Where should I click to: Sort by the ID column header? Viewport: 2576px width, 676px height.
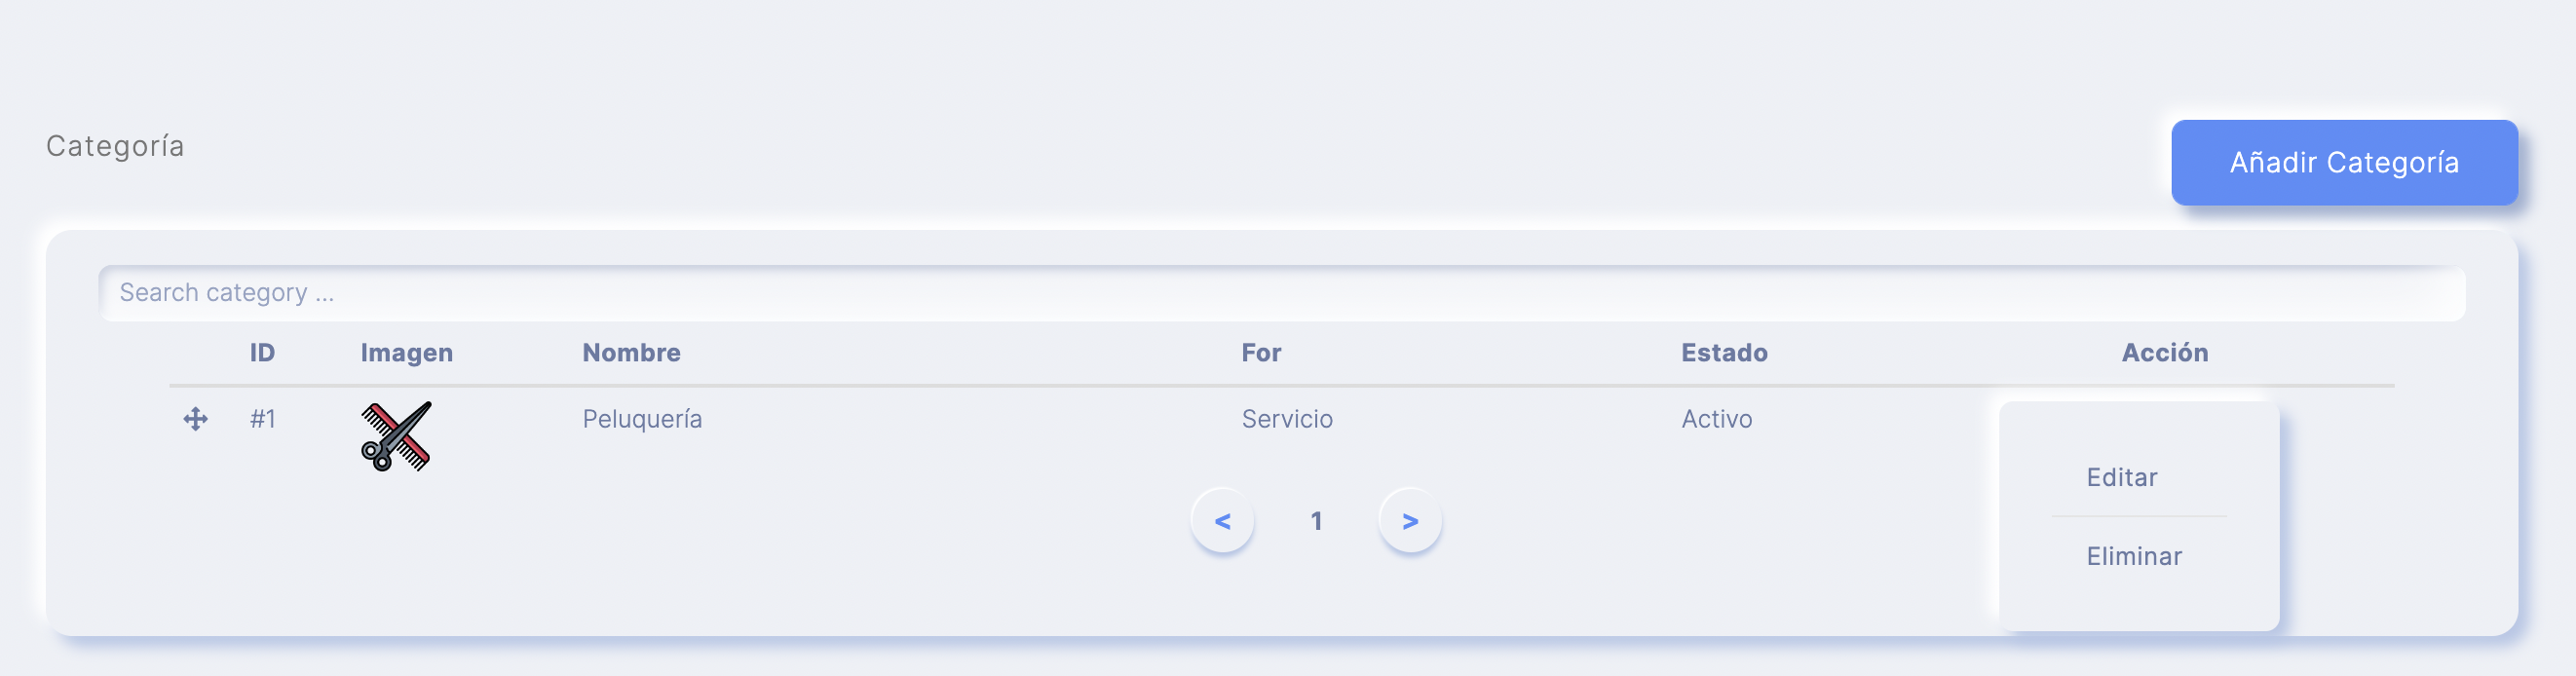[x=262, y=352]
